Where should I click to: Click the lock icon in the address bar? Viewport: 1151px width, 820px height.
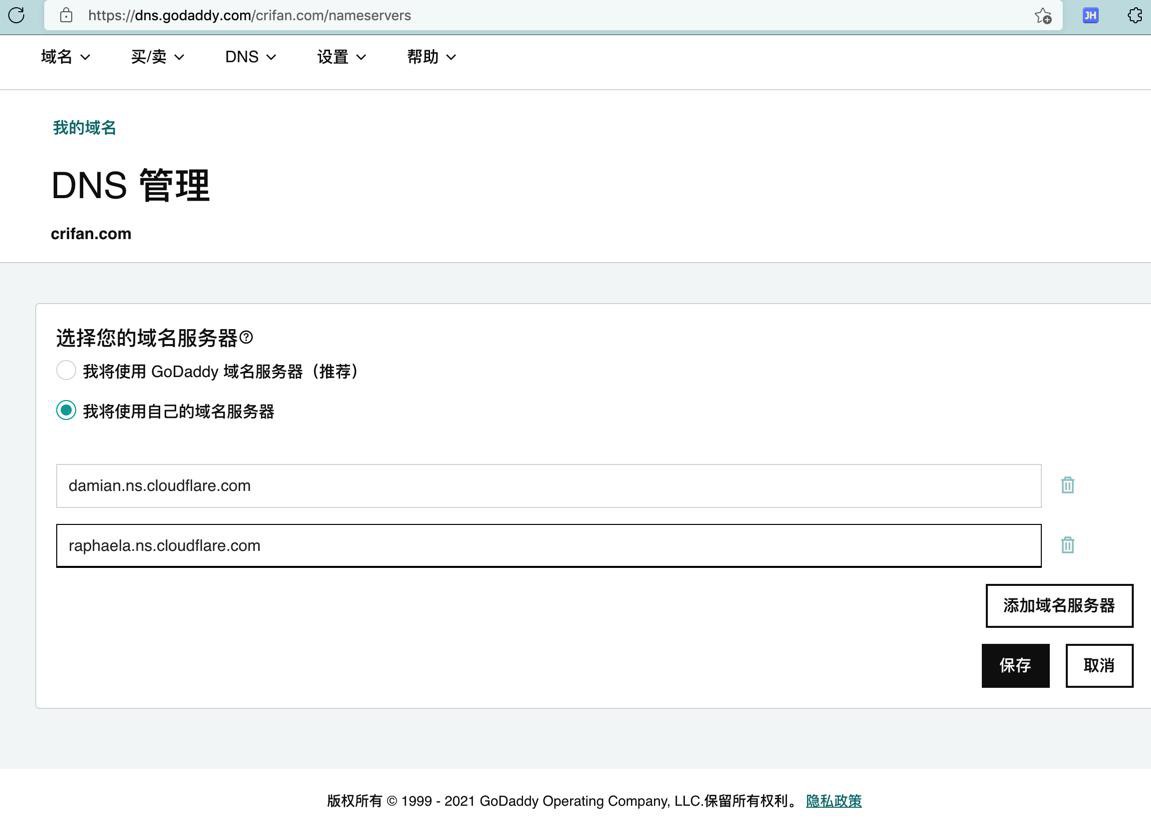66,15
